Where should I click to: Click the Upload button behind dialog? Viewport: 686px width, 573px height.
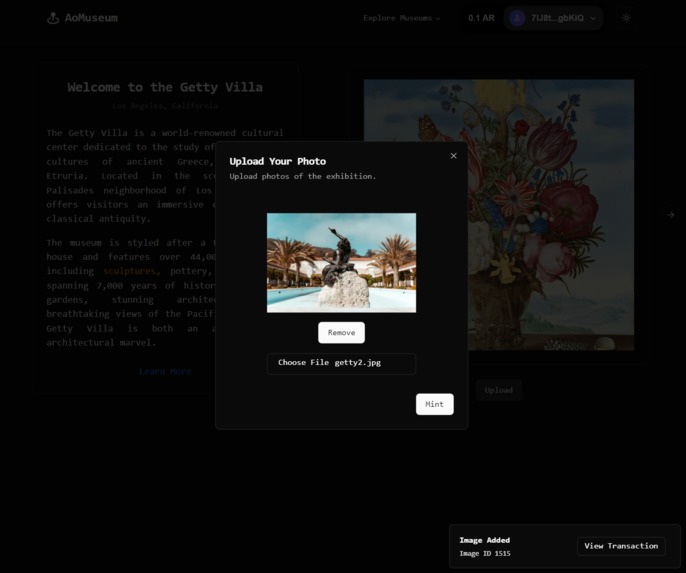click(499, 390)
